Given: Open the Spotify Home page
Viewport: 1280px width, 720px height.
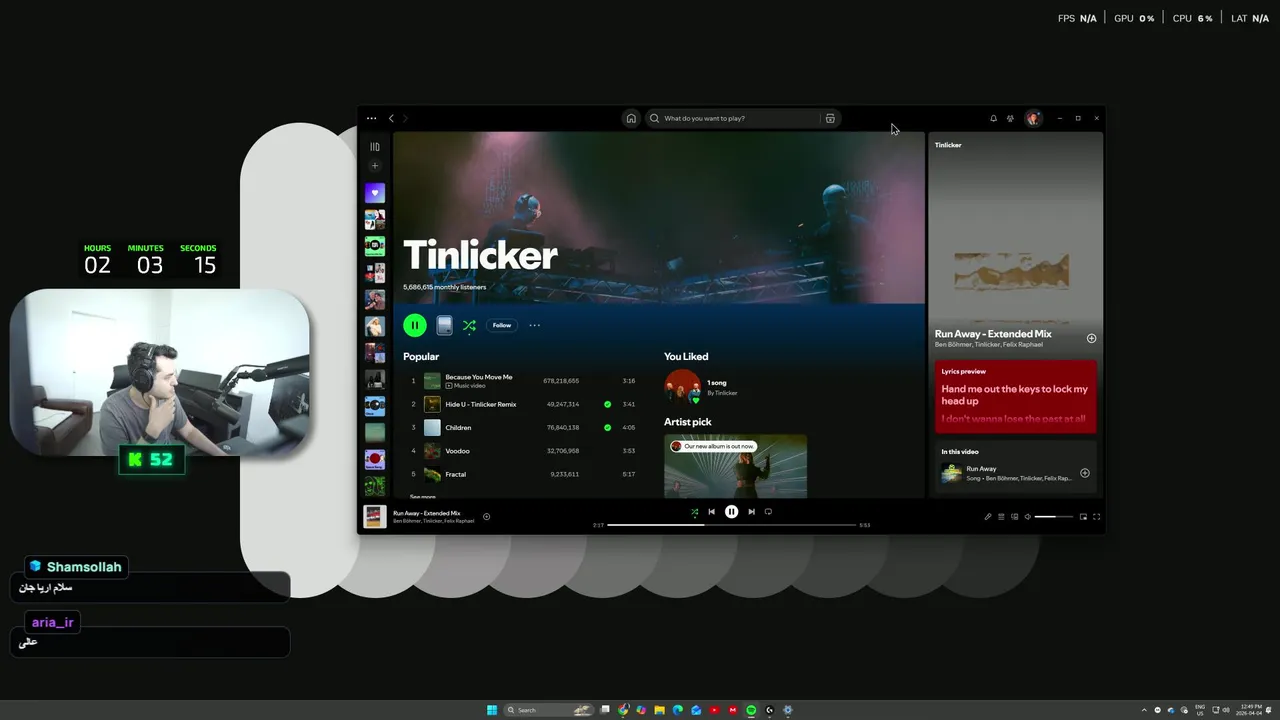Looking at the screenshot, I should [x=631, y=118].
